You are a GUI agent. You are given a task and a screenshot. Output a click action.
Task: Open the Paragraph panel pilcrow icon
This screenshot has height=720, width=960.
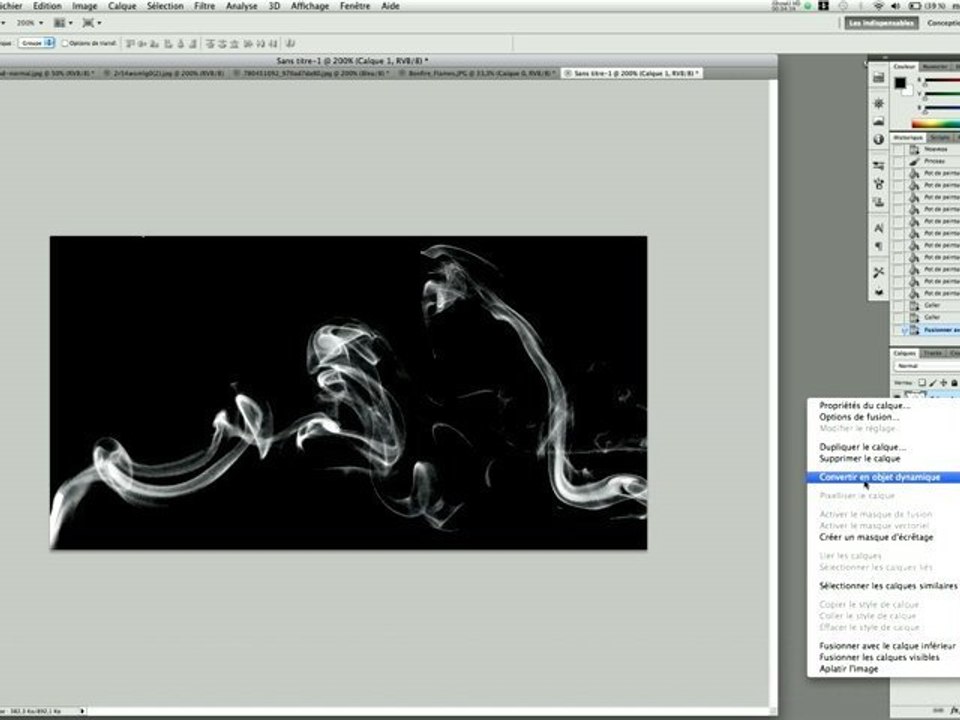click(879, 246)
